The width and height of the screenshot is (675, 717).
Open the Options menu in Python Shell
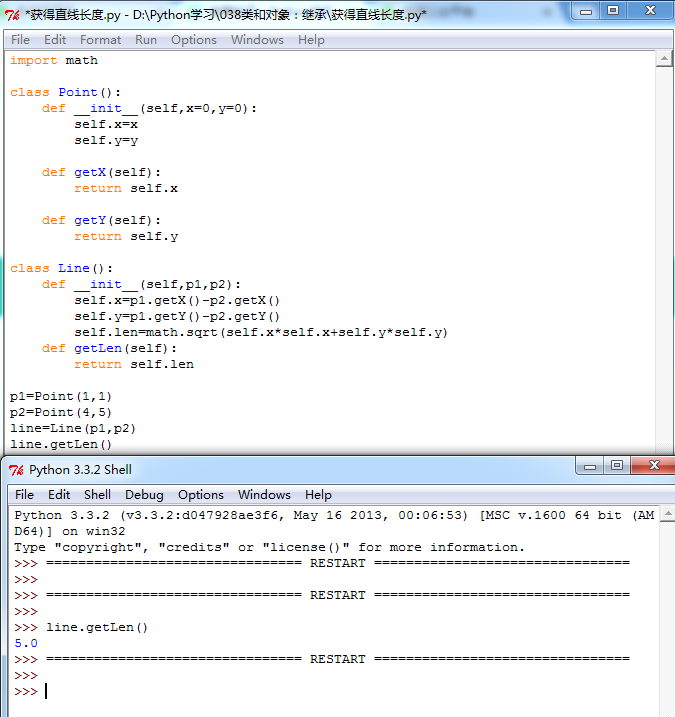point(201,495)
